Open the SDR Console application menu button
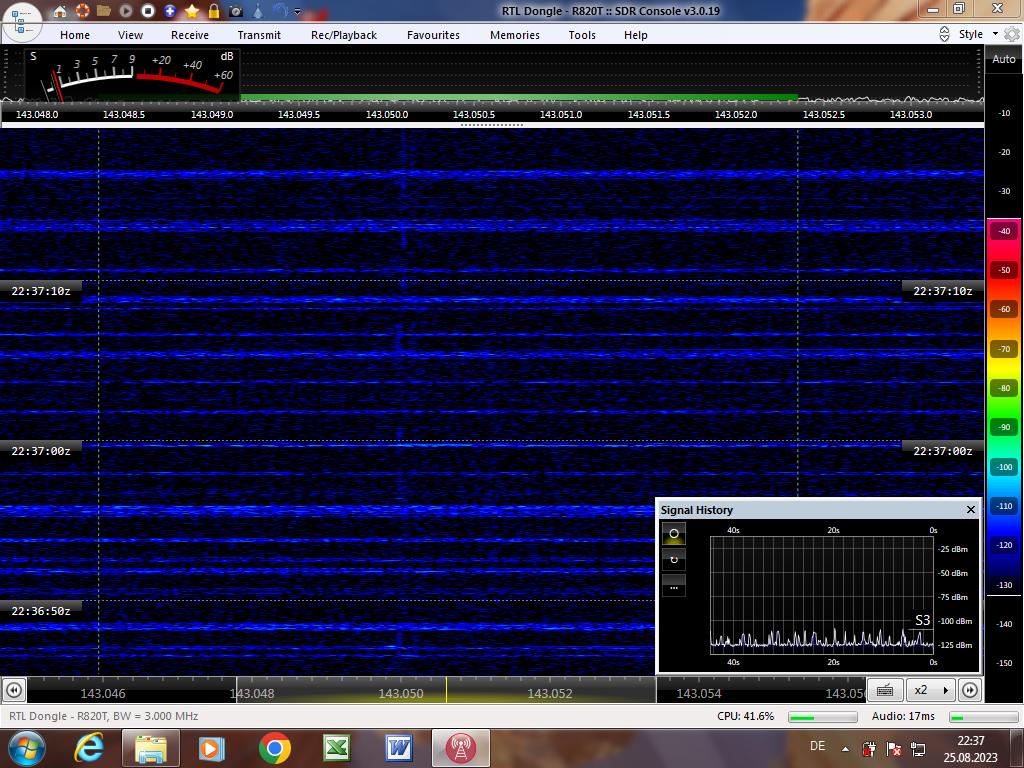This screenshot has width=1024, height=768. coord(22,20)
